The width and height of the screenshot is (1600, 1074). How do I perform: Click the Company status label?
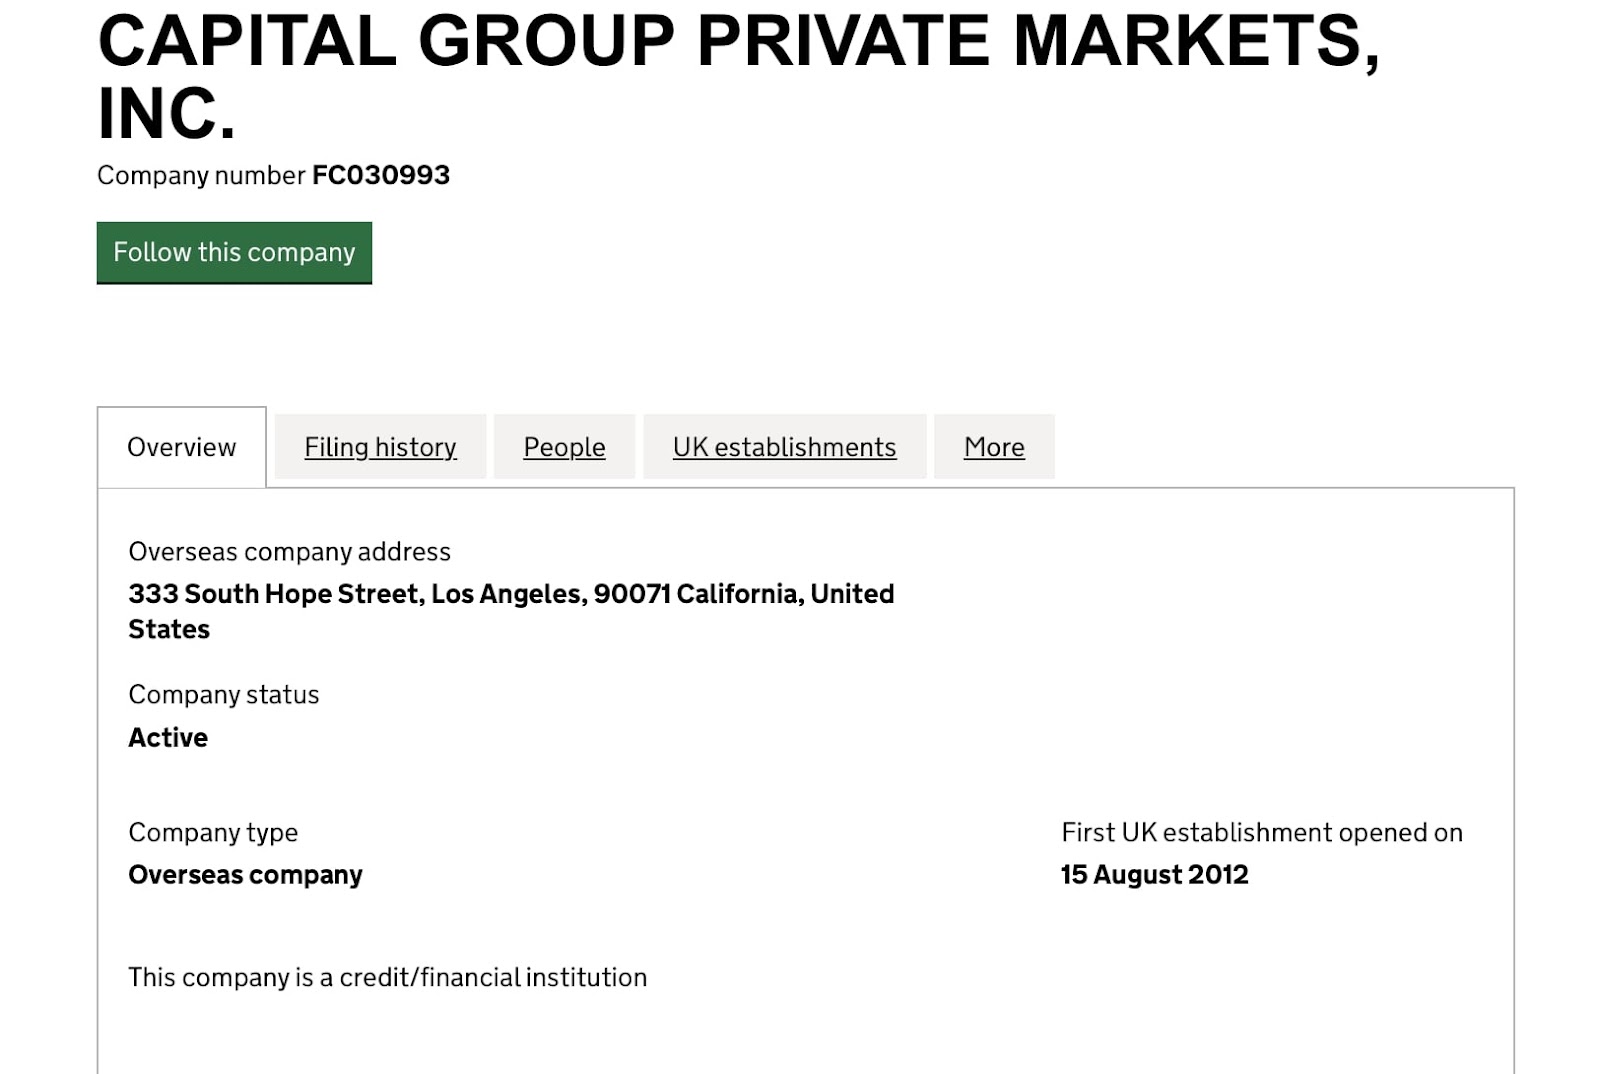[223, 695]
